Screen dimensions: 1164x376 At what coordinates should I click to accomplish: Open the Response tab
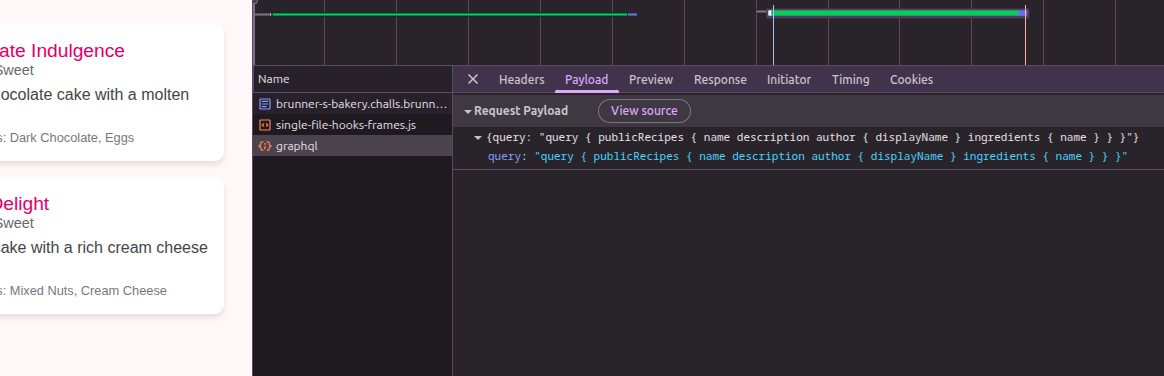(720, 79)
